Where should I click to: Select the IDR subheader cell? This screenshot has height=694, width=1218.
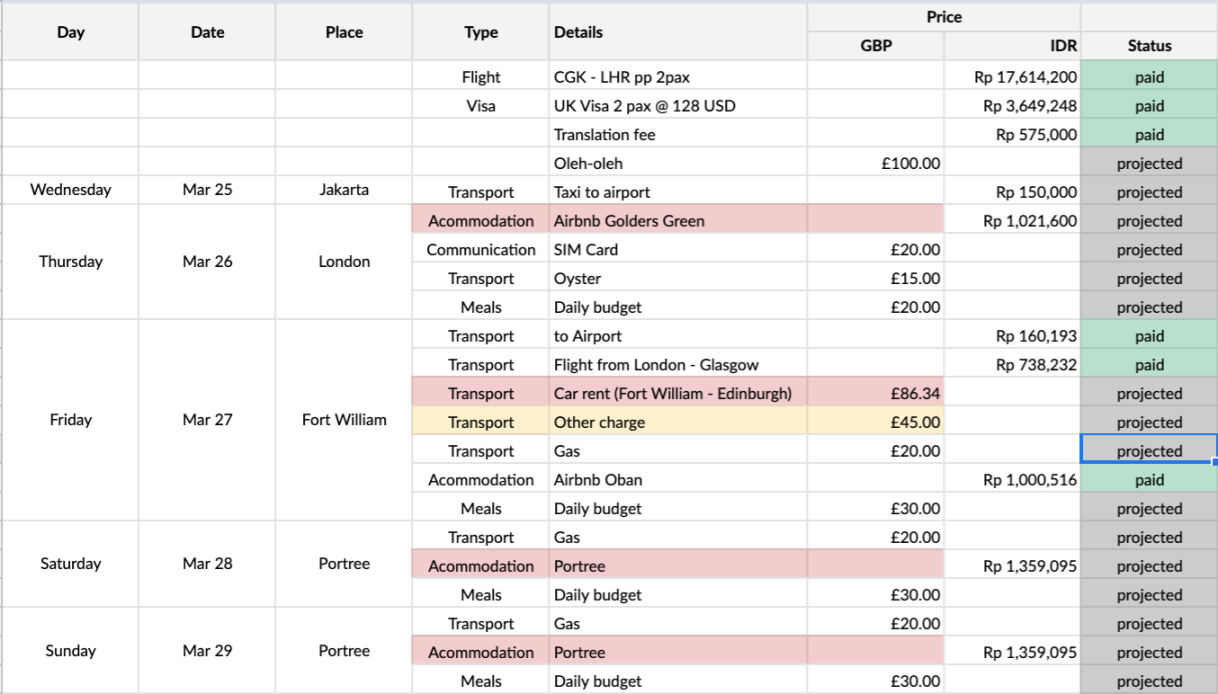tap(1012, 46)
